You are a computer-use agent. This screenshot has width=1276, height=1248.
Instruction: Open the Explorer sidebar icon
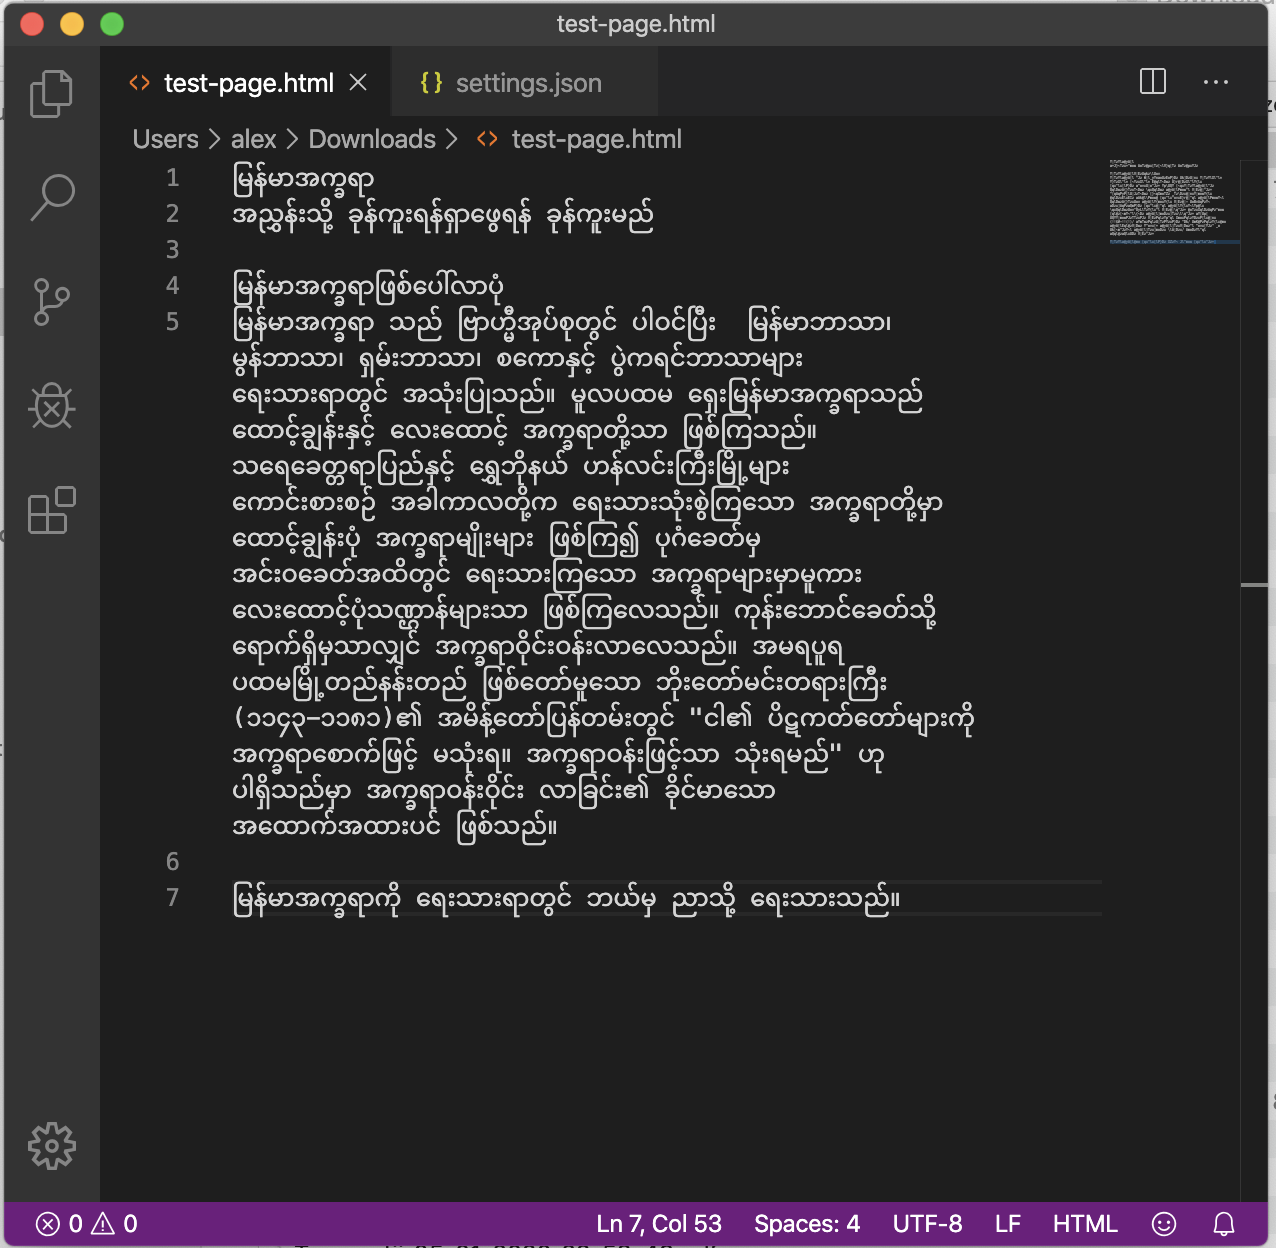(51, 93)
